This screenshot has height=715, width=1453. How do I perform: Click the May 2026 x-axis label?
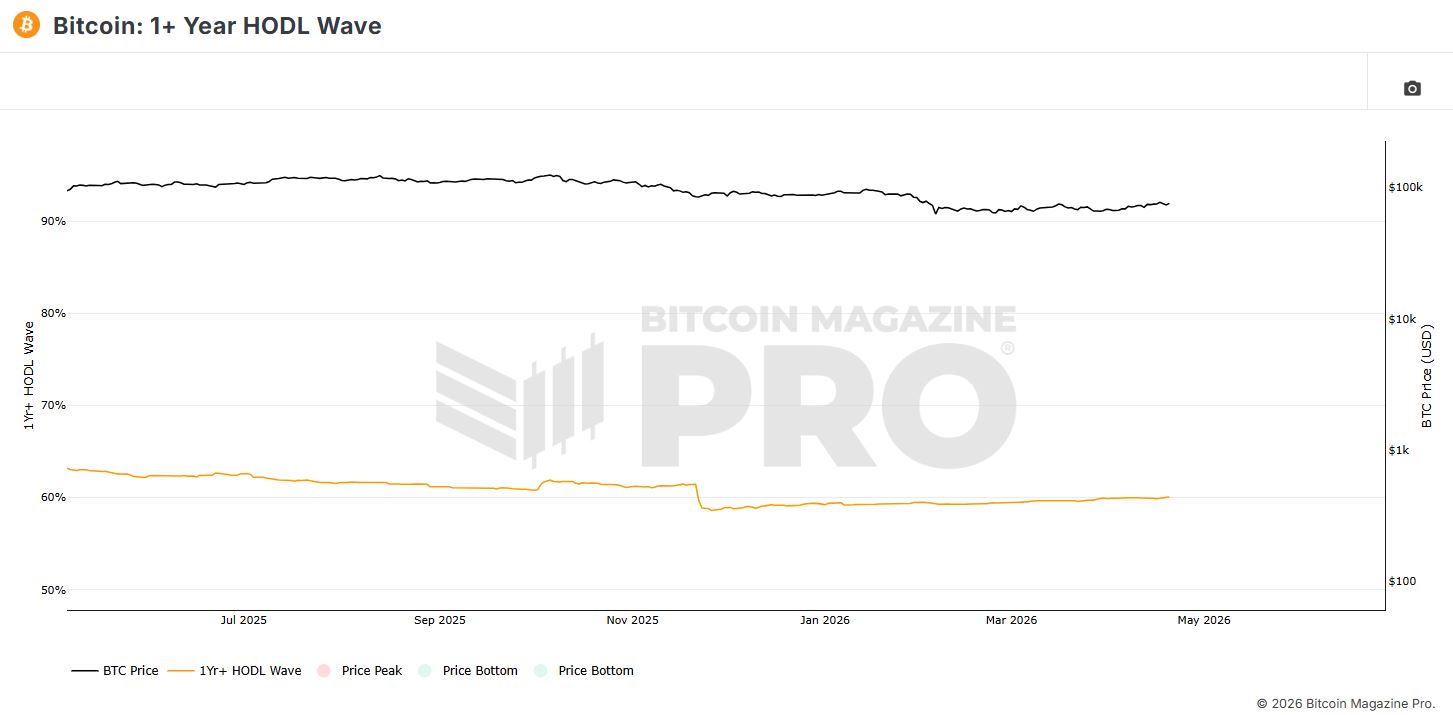coord(1204,620)
